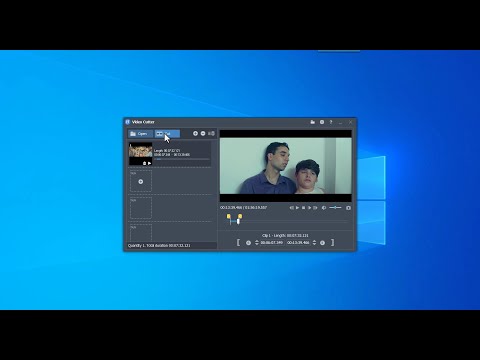The image size is (480, 360).
Task: Jump to the end with the last playback button
Action: [x=315, y=208]
